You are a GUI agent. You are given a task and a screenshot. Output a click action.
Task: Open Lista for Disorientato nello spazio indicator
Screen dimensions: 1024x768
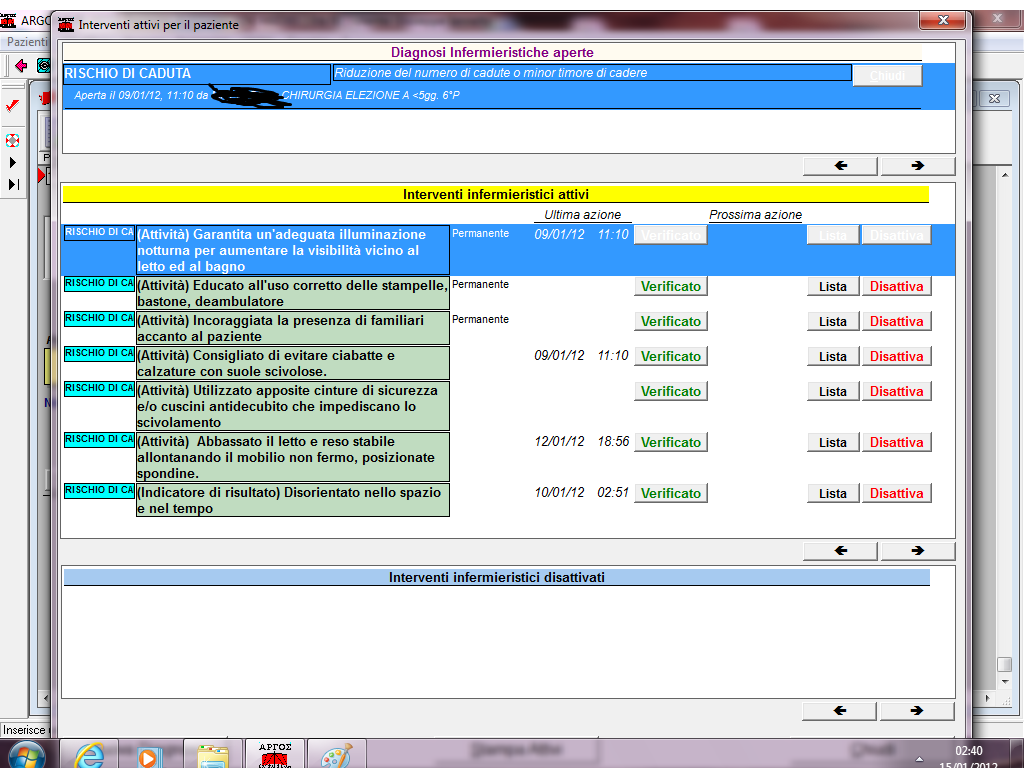(833, 493)
